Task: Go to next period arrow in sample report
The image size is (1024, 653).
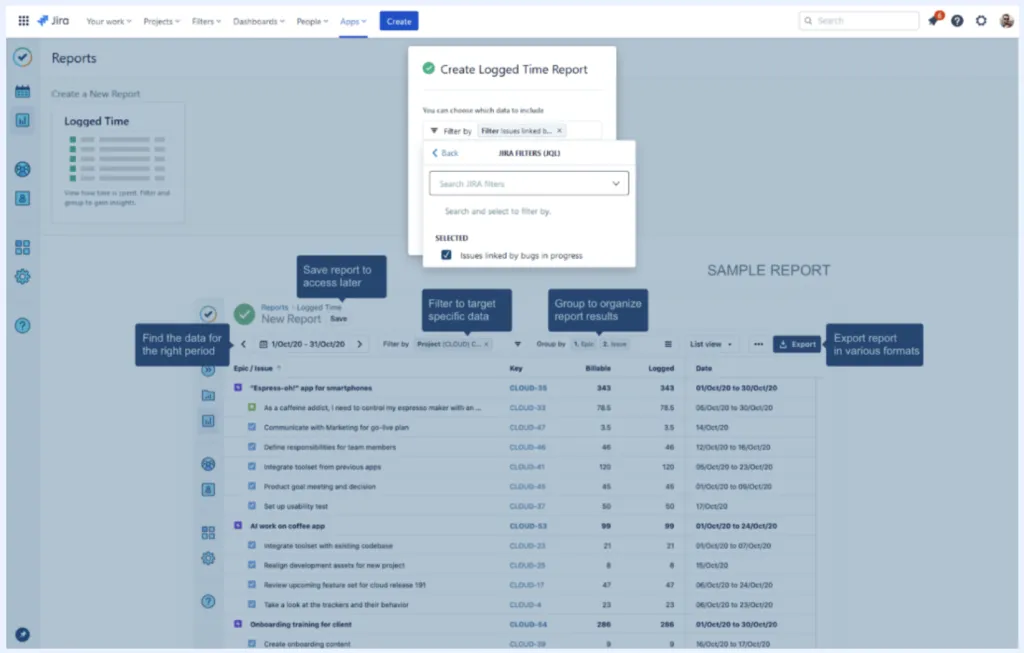Action: pos(359,344)
